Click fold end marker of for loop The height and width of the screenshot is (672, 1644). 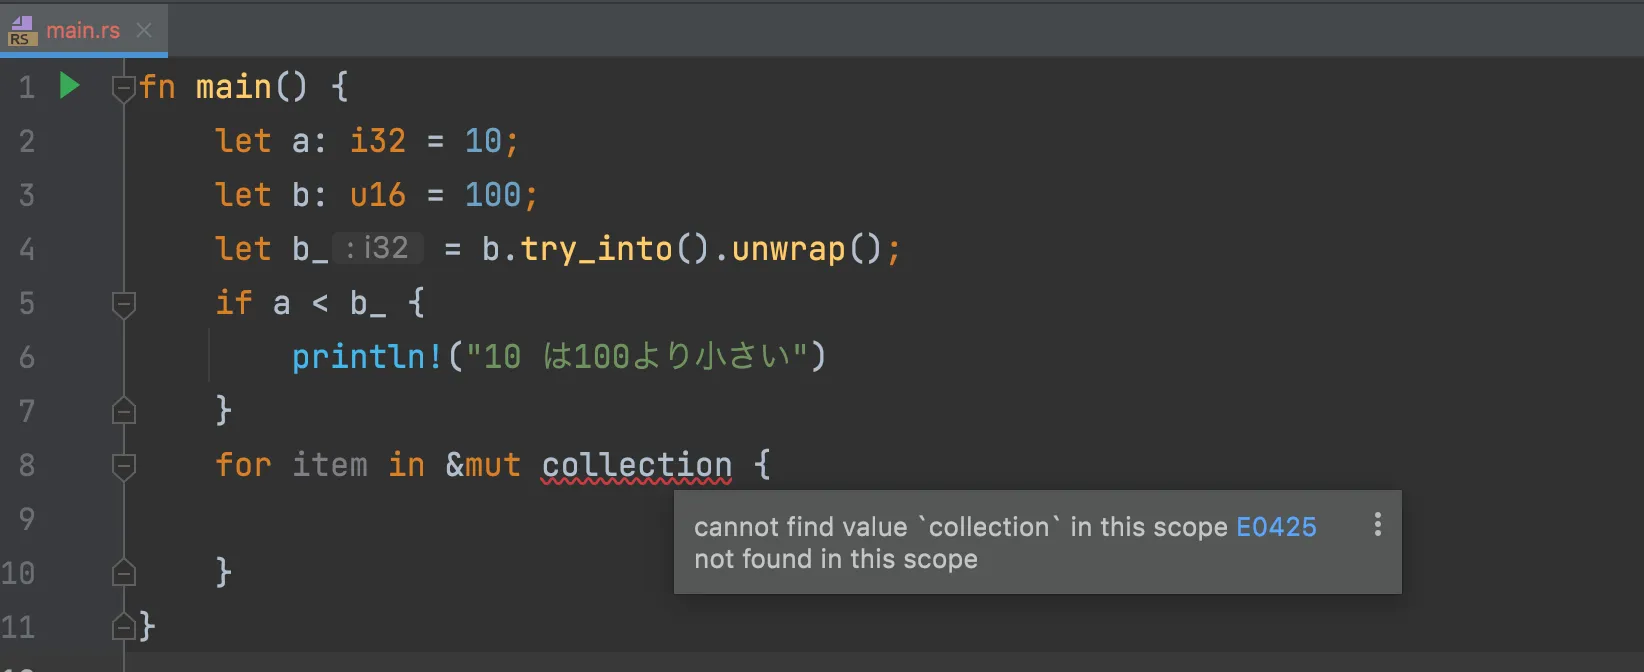point(123,573)
